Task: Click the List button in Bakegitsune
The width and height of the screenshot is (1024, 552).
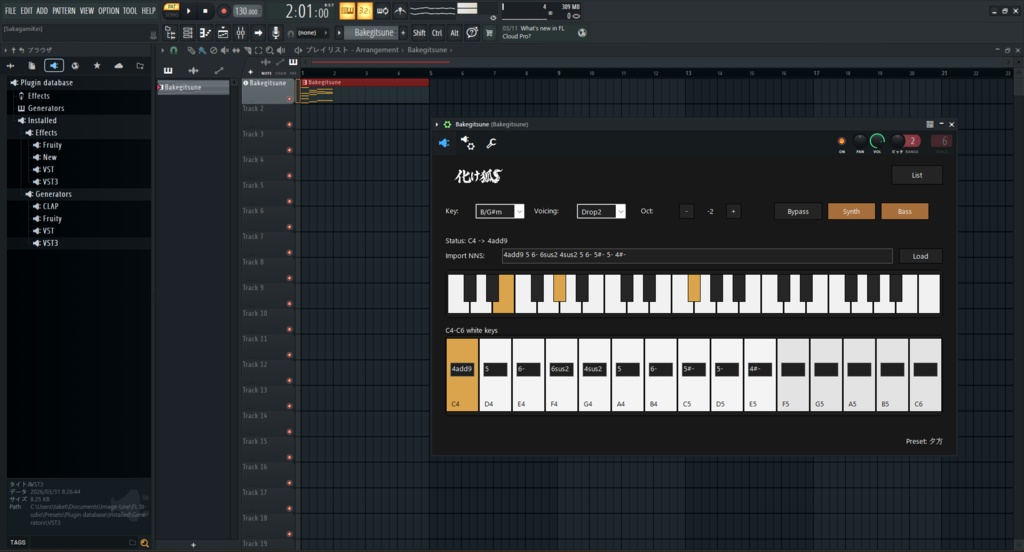Action: click(917, 175)
